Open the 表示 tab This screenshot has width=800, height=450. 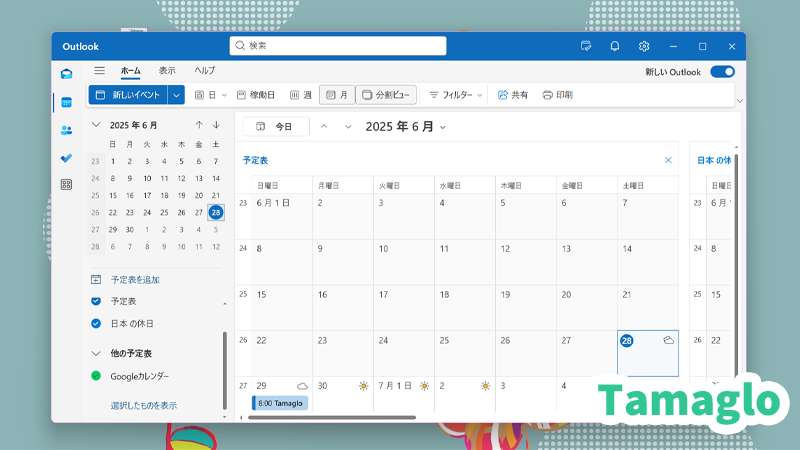click(x=167, y=71)
